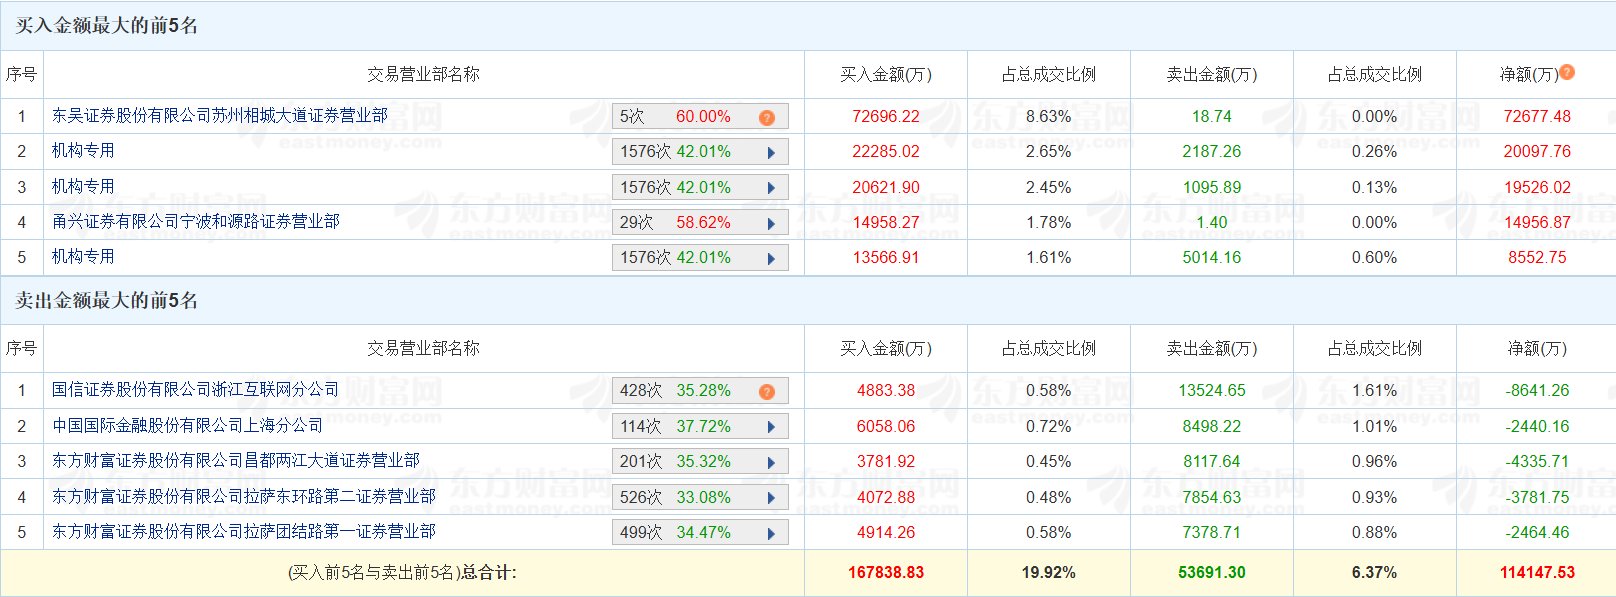Open 东方财富拉萨团结路第一证券营业部 link
Screen dimensions: 1616x597
click(243, 531)
